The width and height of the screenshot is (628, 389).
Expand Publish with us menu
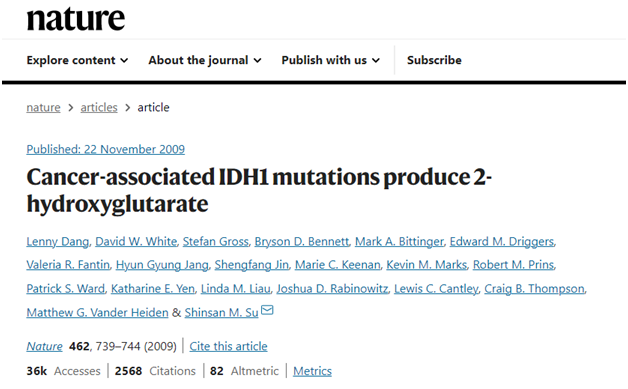click(330, 60)
